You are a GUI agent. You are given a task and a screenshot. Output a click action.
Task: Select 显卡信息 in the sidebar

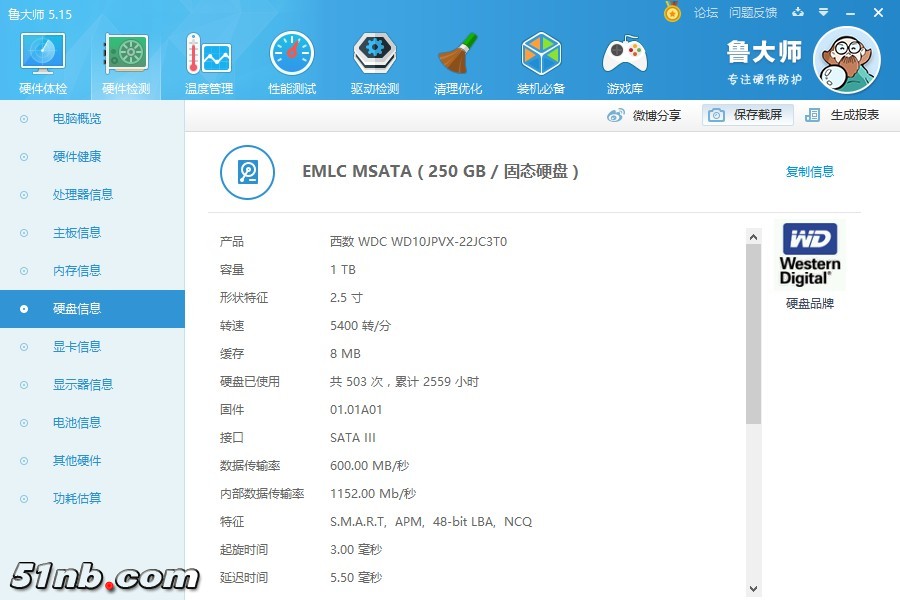(x=77, y=347)
